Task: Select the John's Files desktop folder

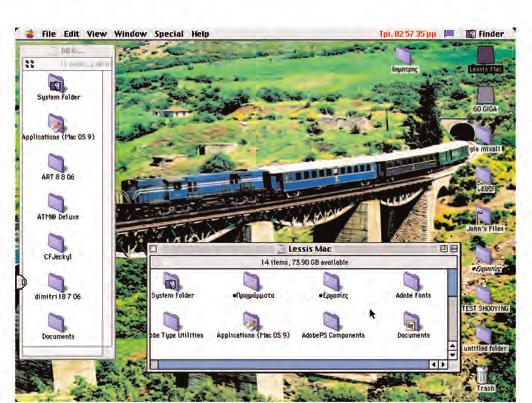Action: [484, 219]
